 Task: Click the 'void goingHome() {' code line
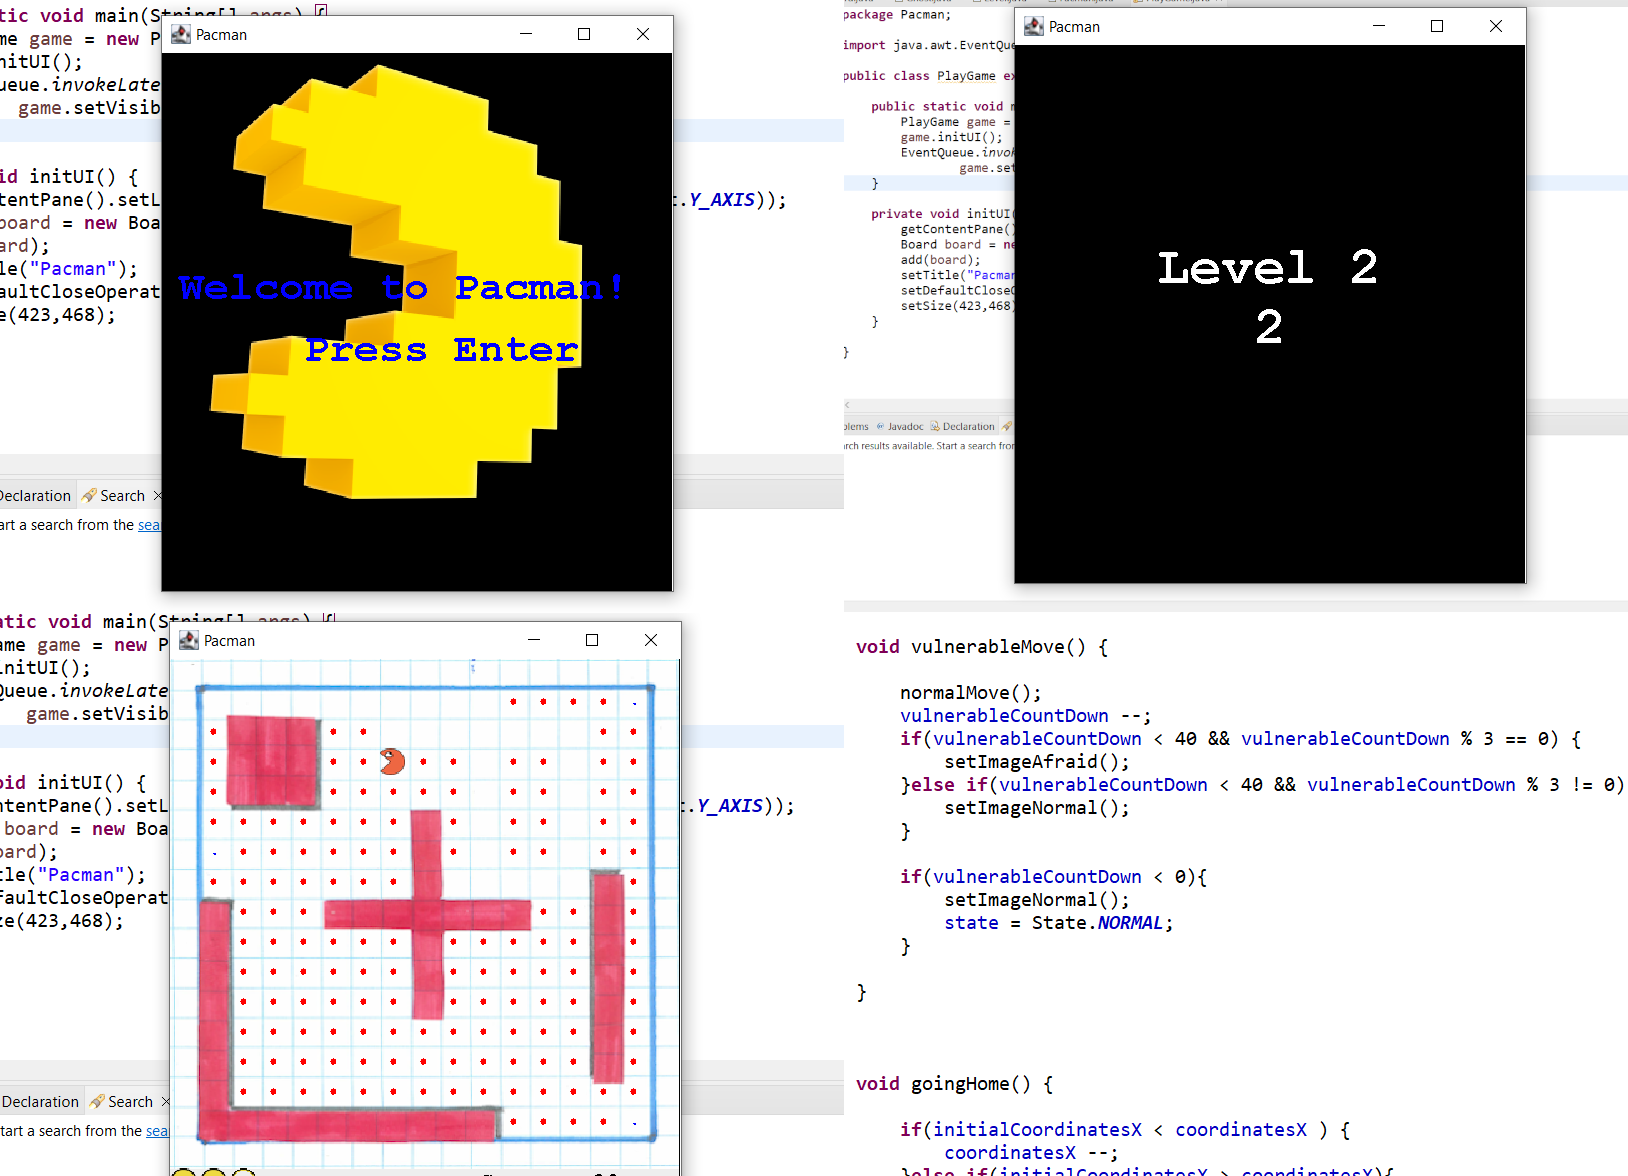pos(954,1084)
